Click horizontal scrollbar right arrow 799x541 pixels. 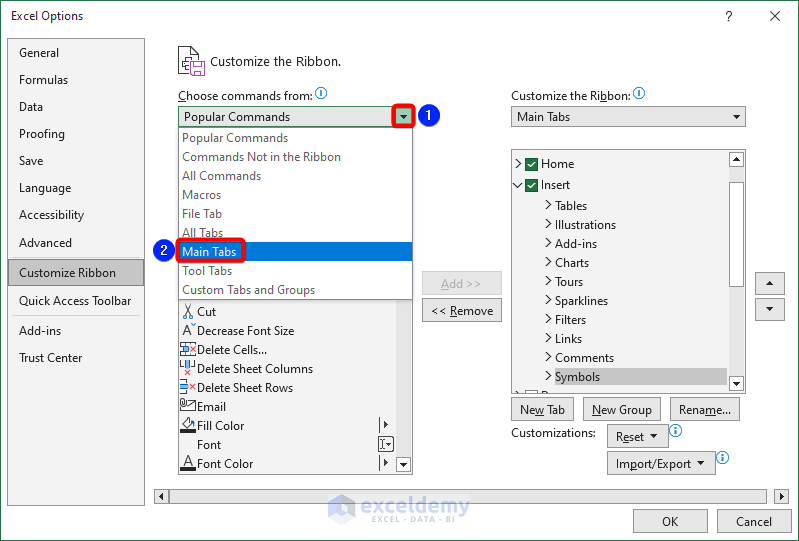pyautogui.click(x=781, y=496)
